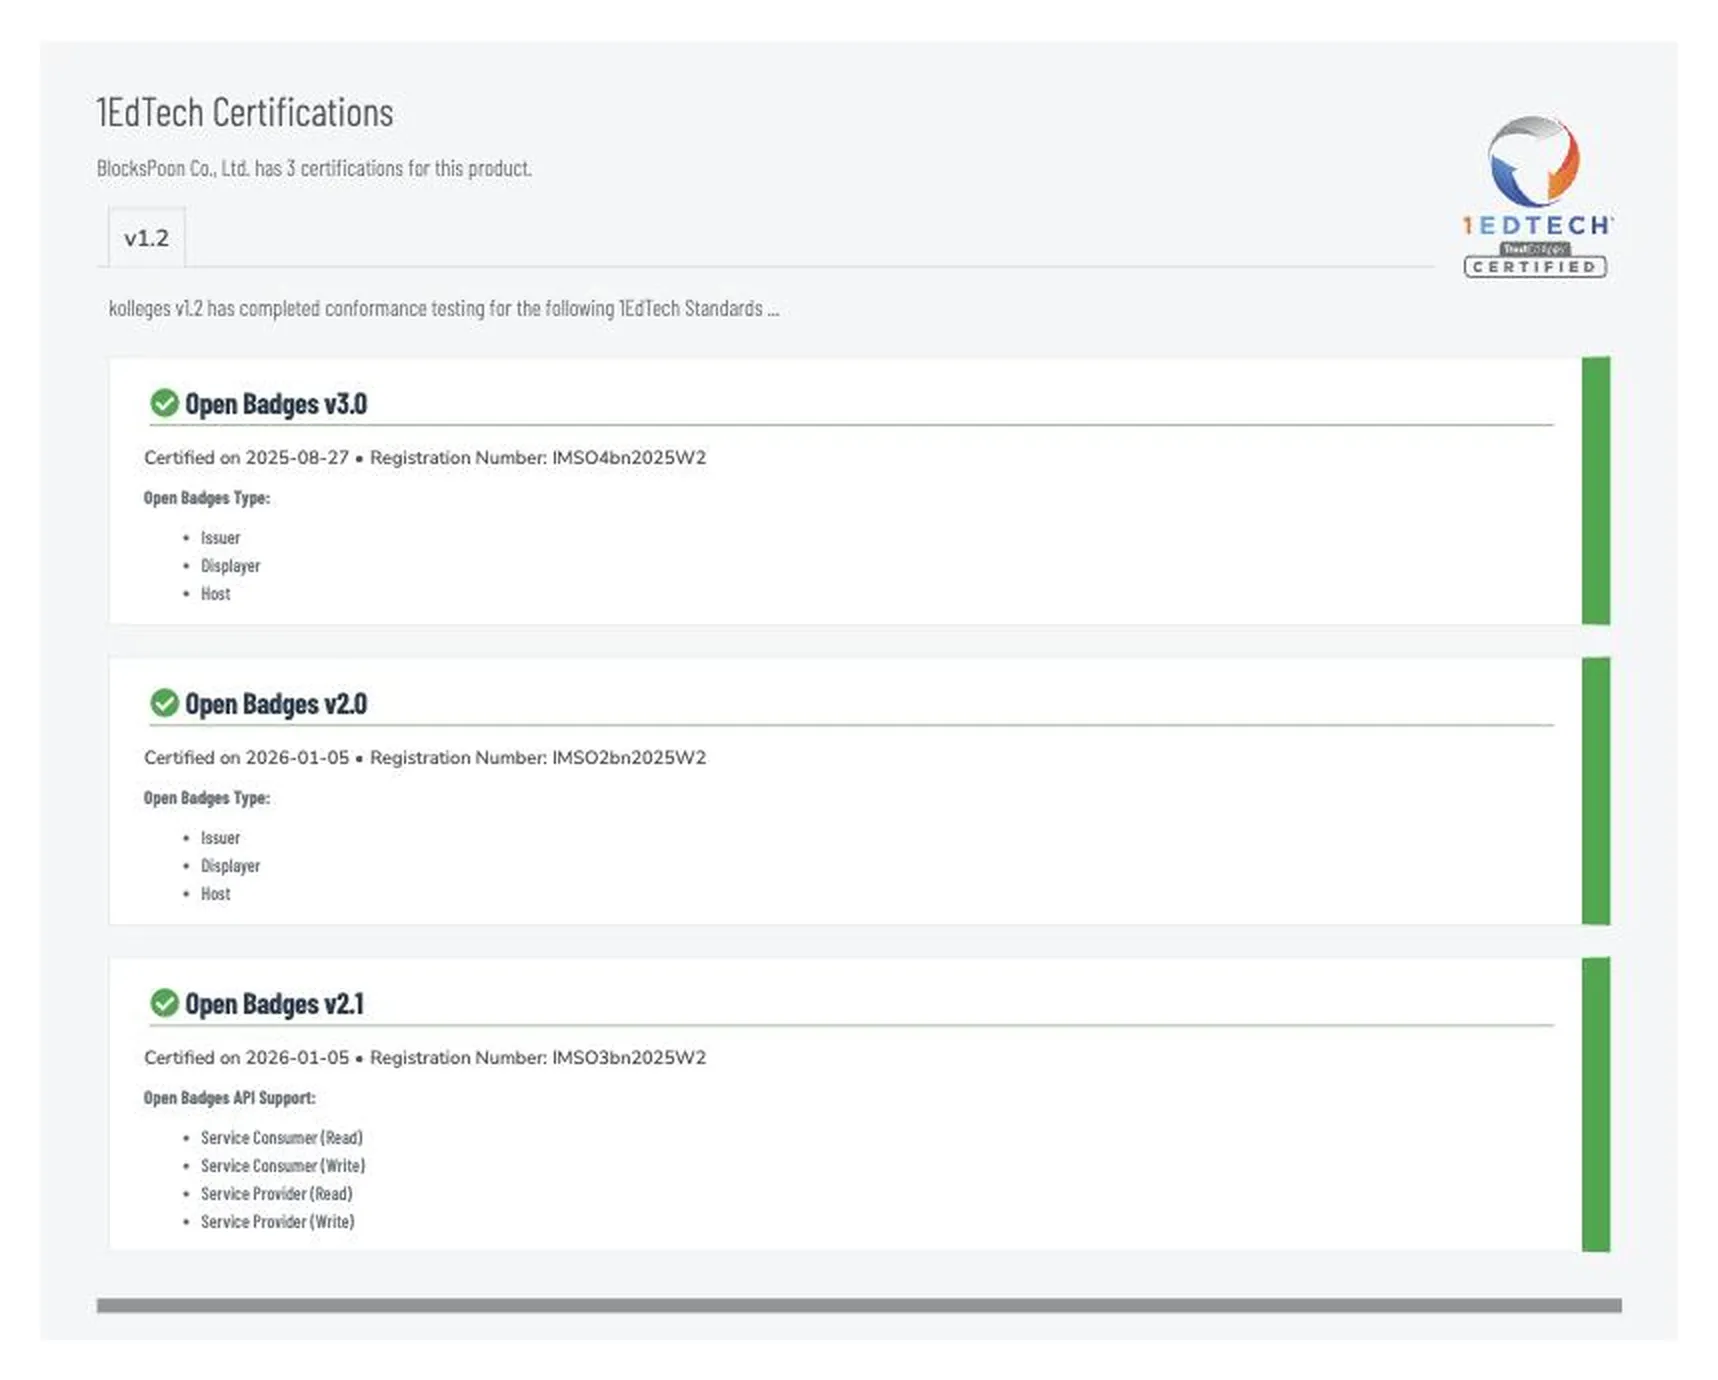This screenshot has width=1718, height=1380.
Task: Click registration line with IMSO3bn2025W2
Action: 425,1057
